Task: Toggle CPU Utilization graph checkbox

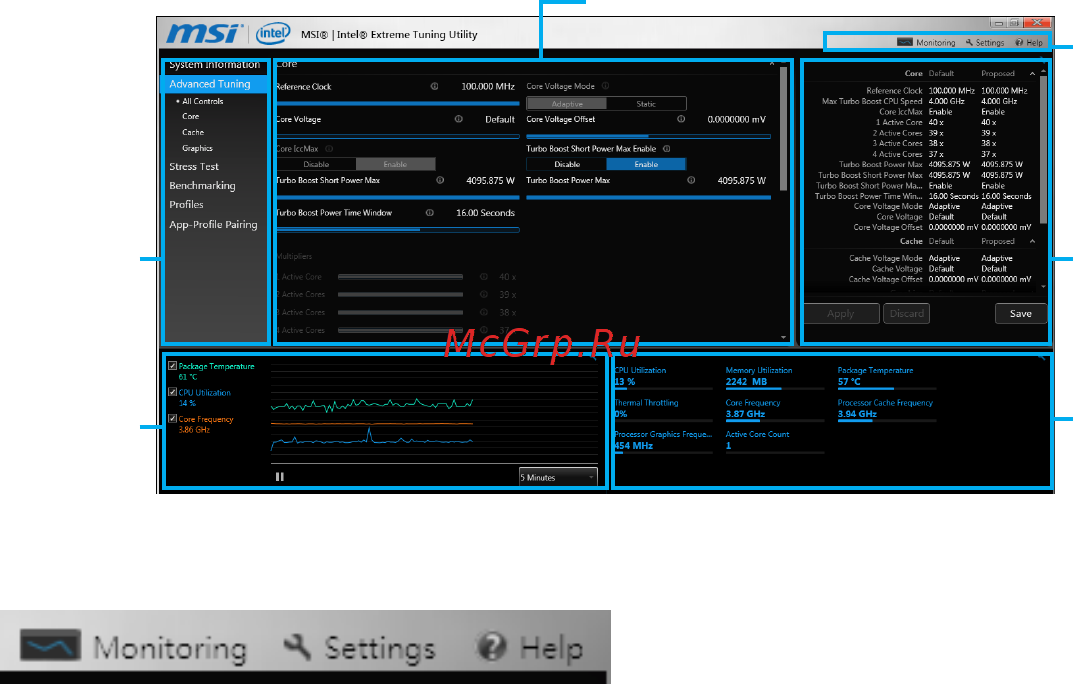Action: (172, 392)
